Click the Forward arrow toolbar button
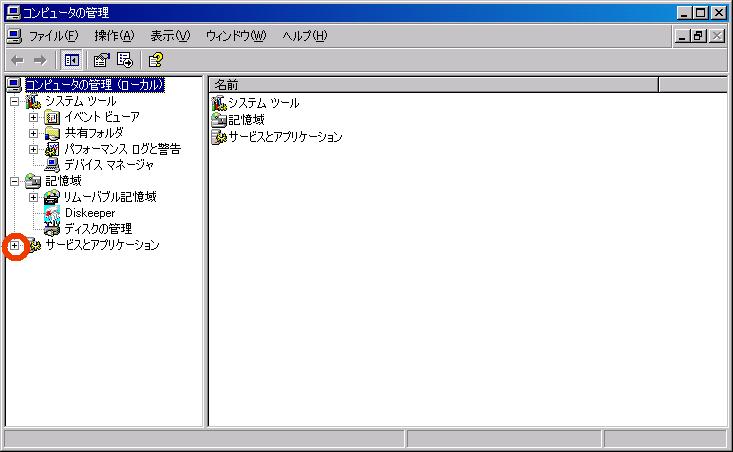This screenshot has width=733, height=452. pyautogui.click(x=40, y=60)
